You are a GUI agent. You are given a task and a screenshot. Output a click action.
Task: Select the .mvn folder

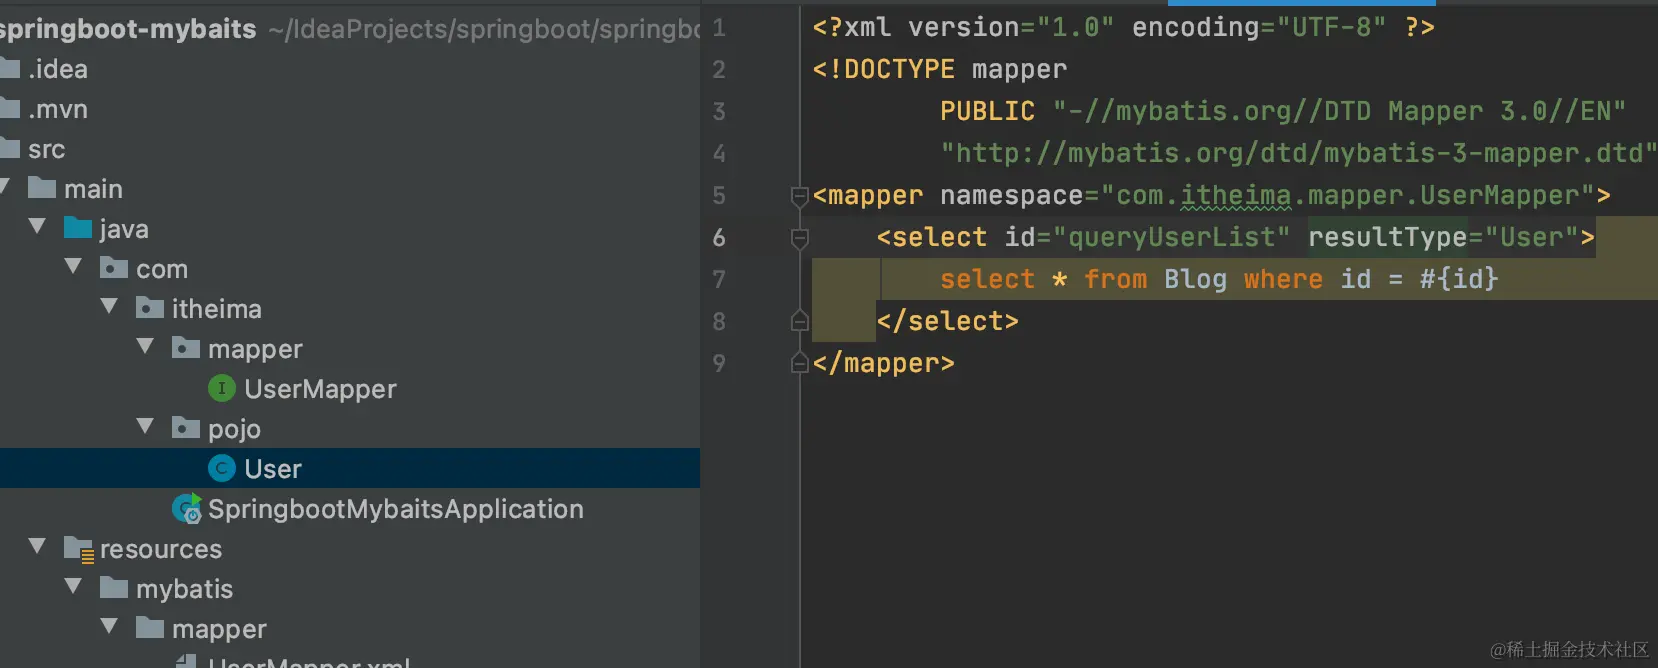[x=58, y=109]
